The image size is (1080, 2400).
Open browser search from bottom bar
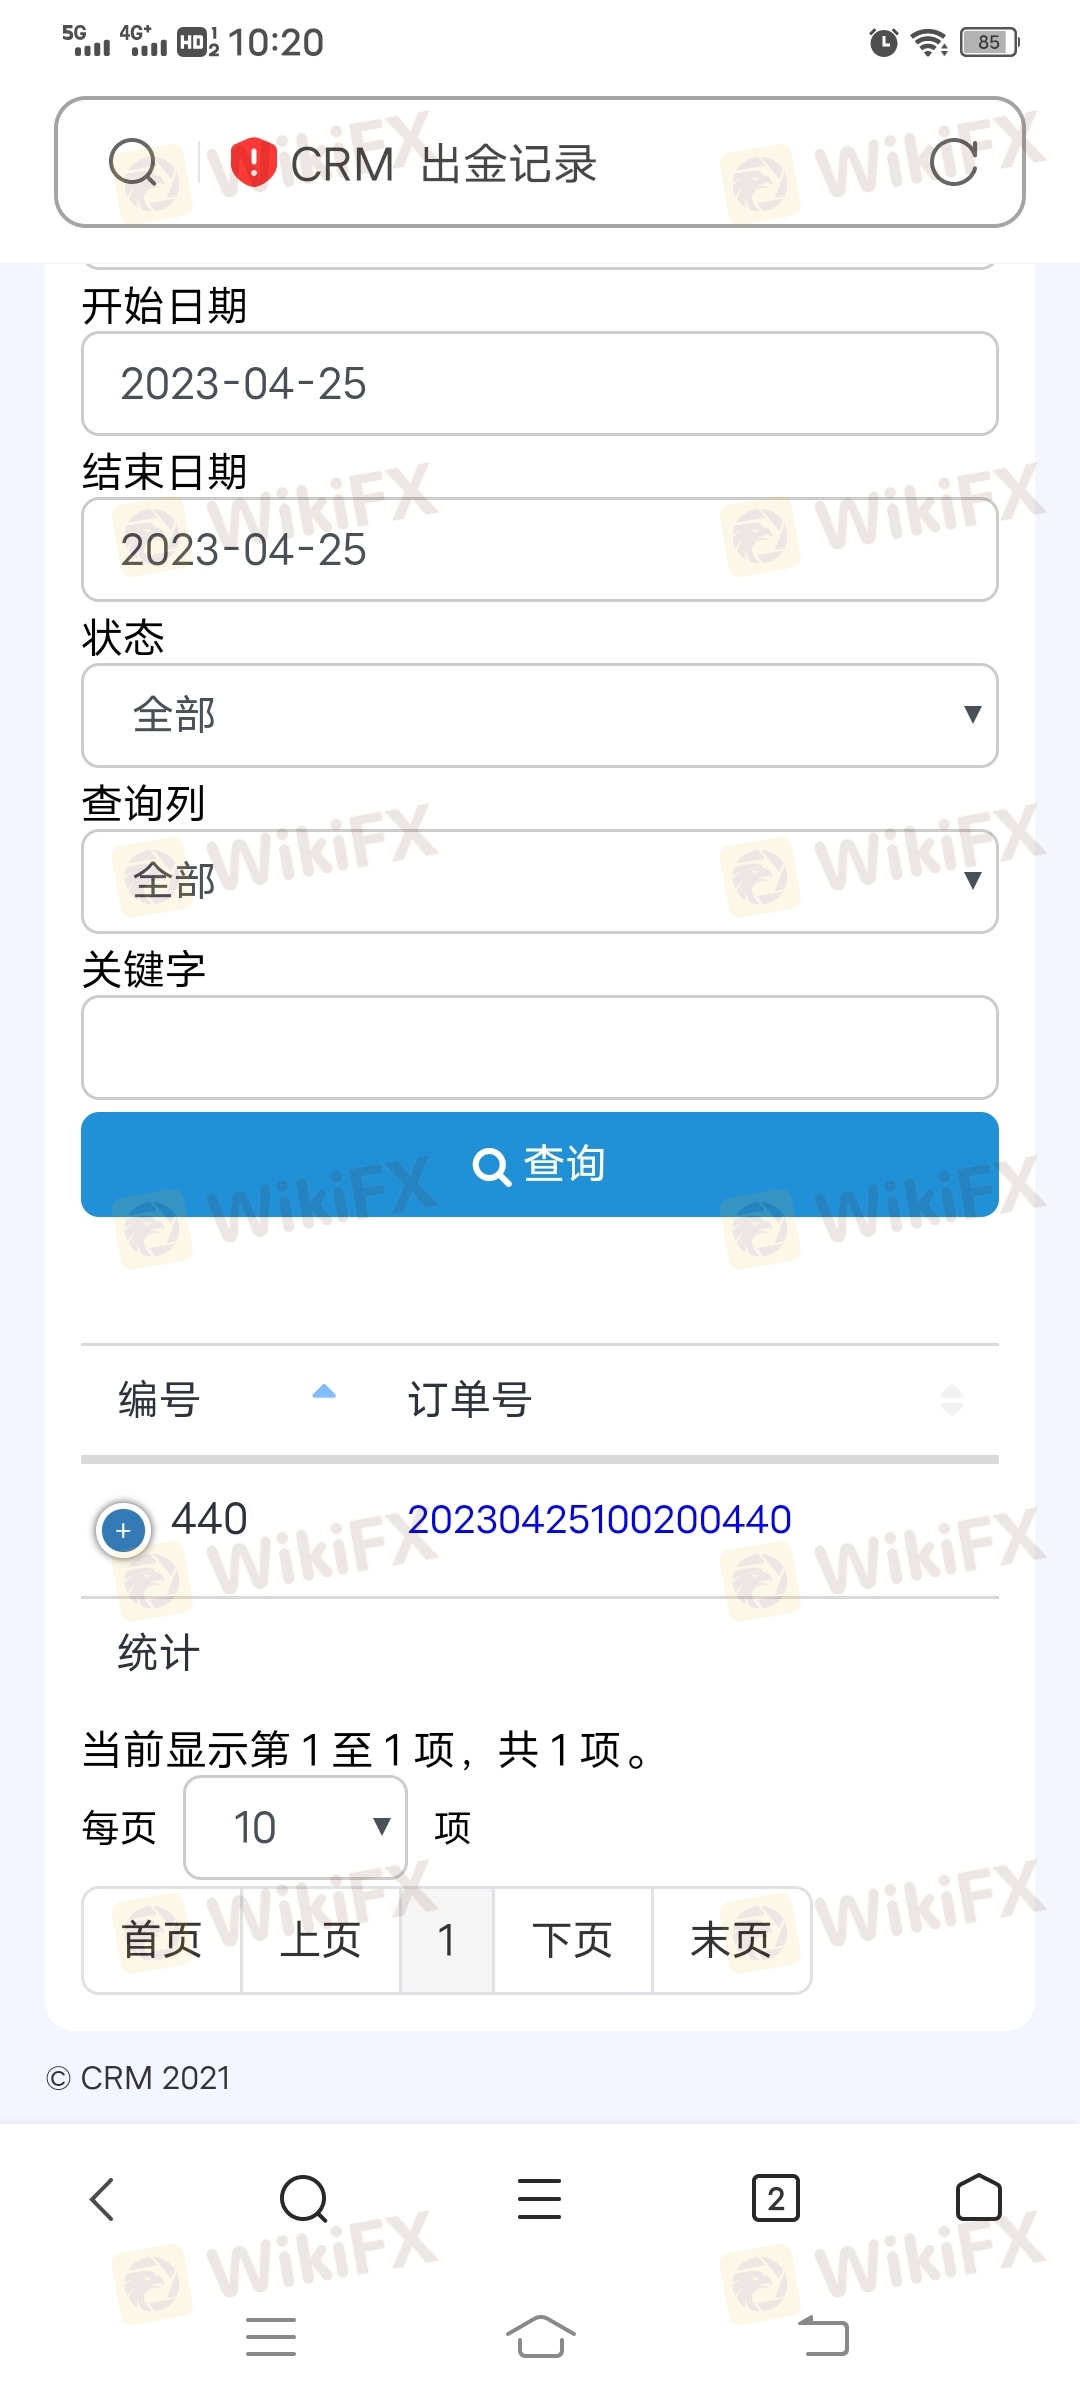304,2199
